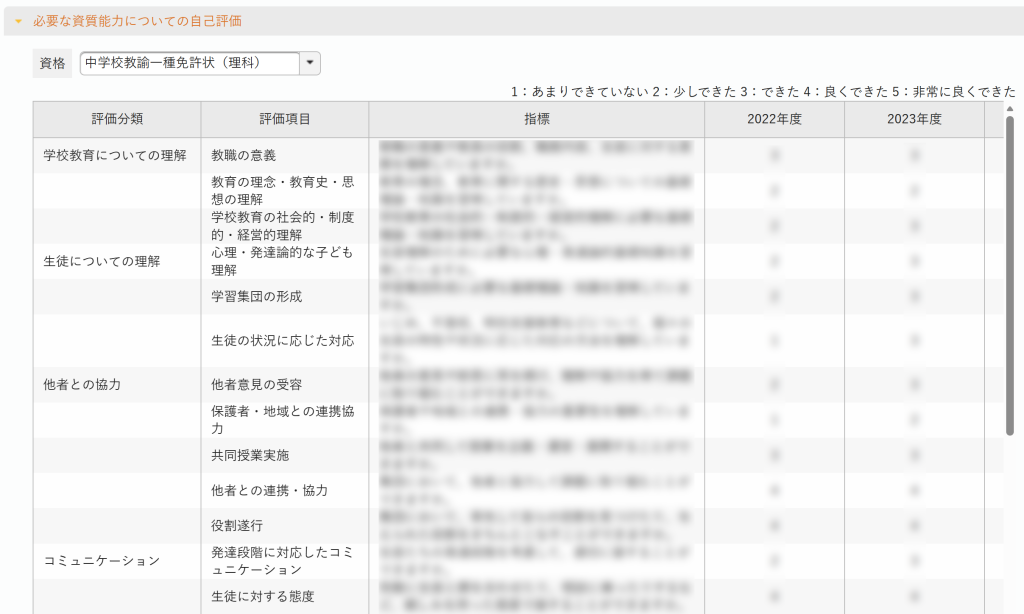The image size is (1024, 614).
Task: Click the vertical scrollbar thumb of the table
Action: [x=1010, y=275]
